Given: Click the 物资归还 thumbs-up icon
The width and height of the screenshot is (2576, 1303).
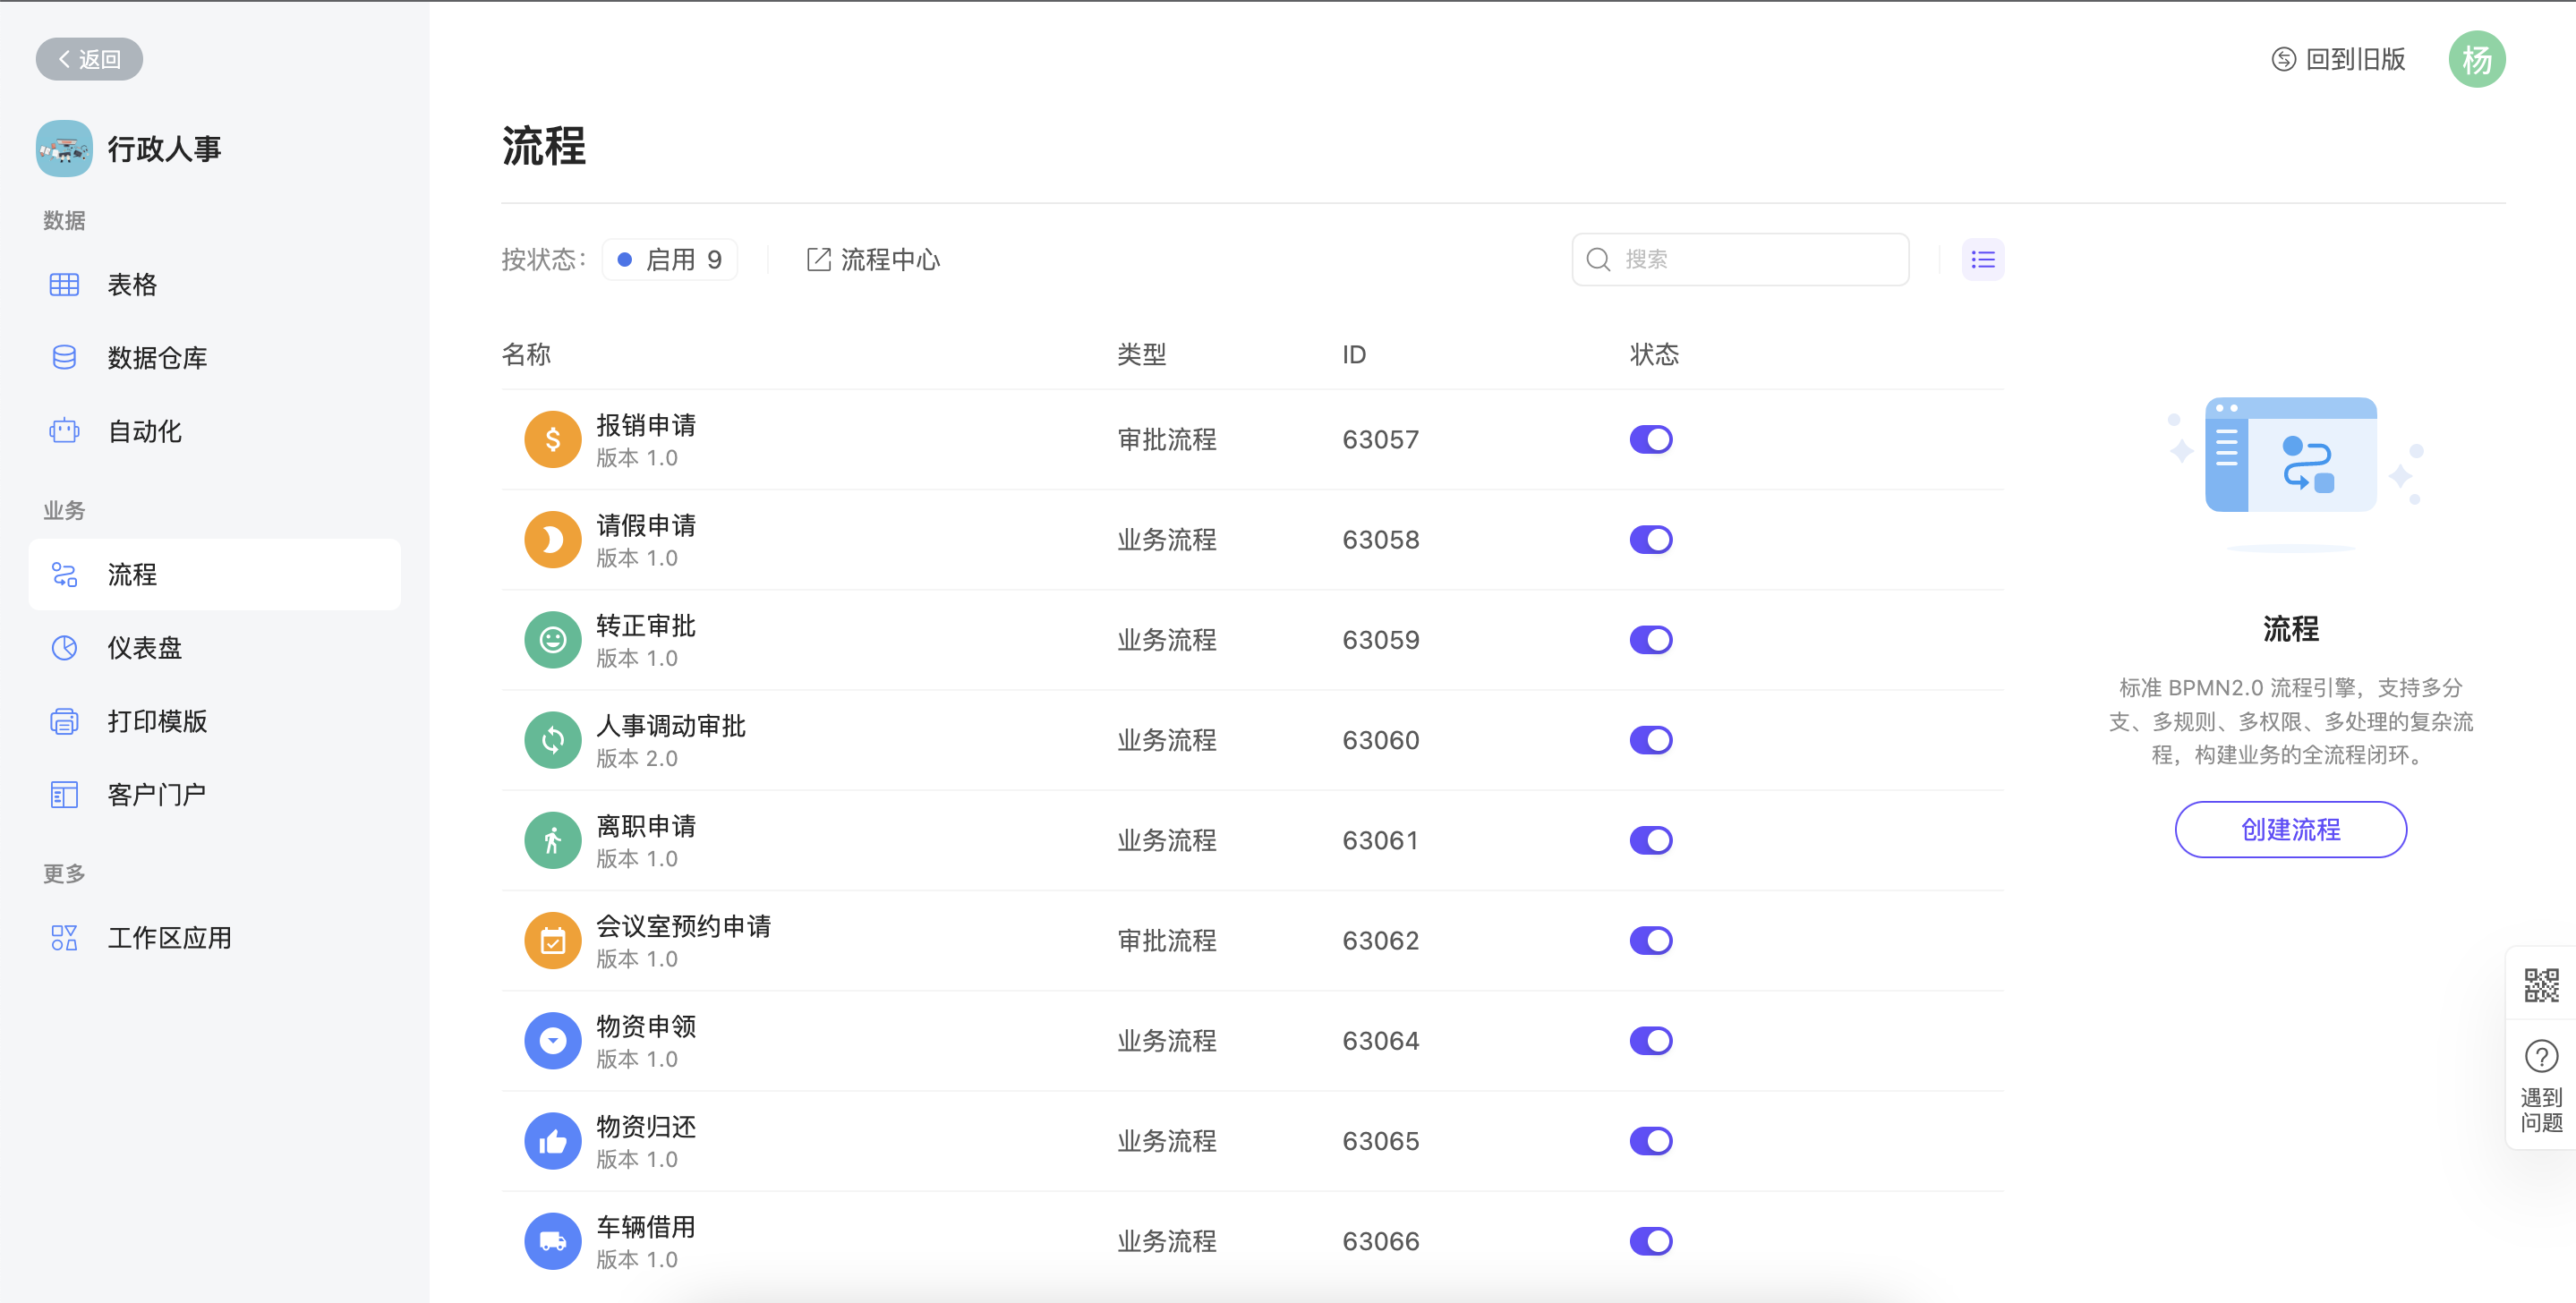Looking at the screenshot, I should tap(552, 1141).
